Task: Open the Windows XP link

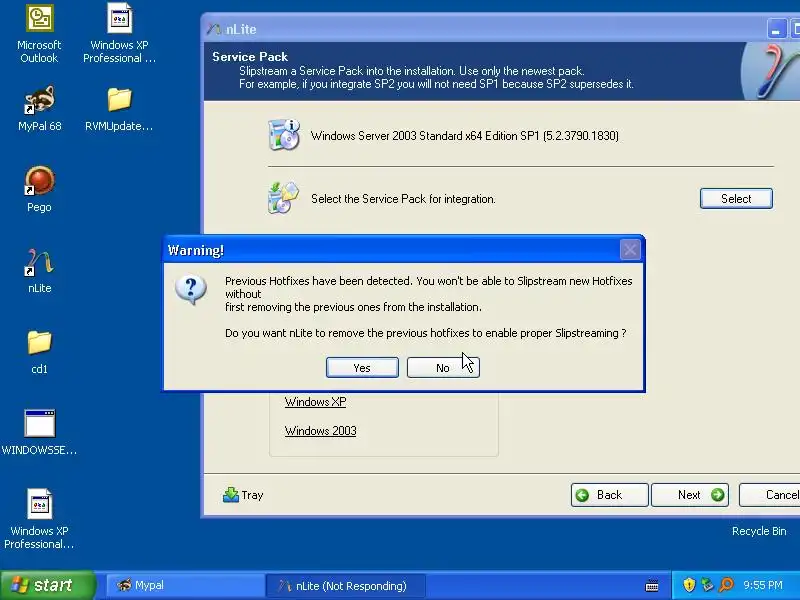Action: pyautogui.click(x=315, y=402)
